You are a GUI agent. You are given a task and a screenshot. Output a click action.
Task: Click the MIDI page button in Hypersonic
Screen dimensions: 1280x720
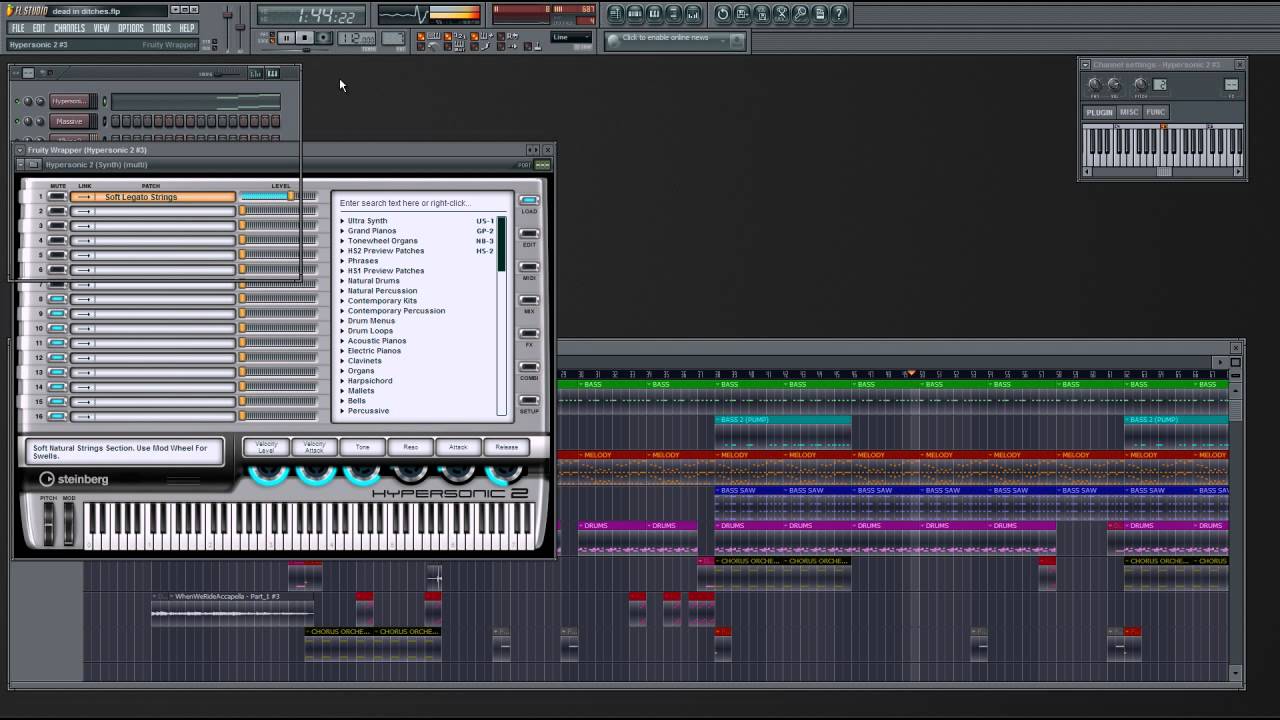tap(529, 267)
